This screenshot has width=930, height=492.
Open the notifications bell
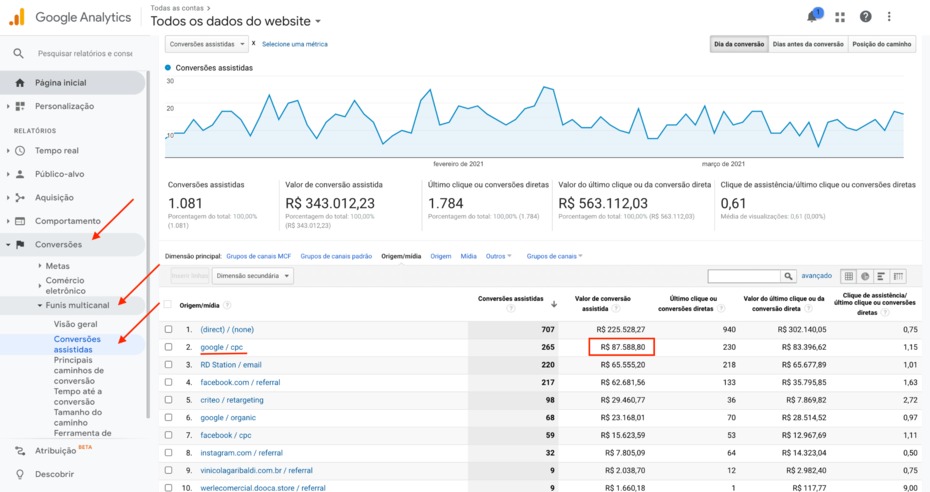(813, 17)
